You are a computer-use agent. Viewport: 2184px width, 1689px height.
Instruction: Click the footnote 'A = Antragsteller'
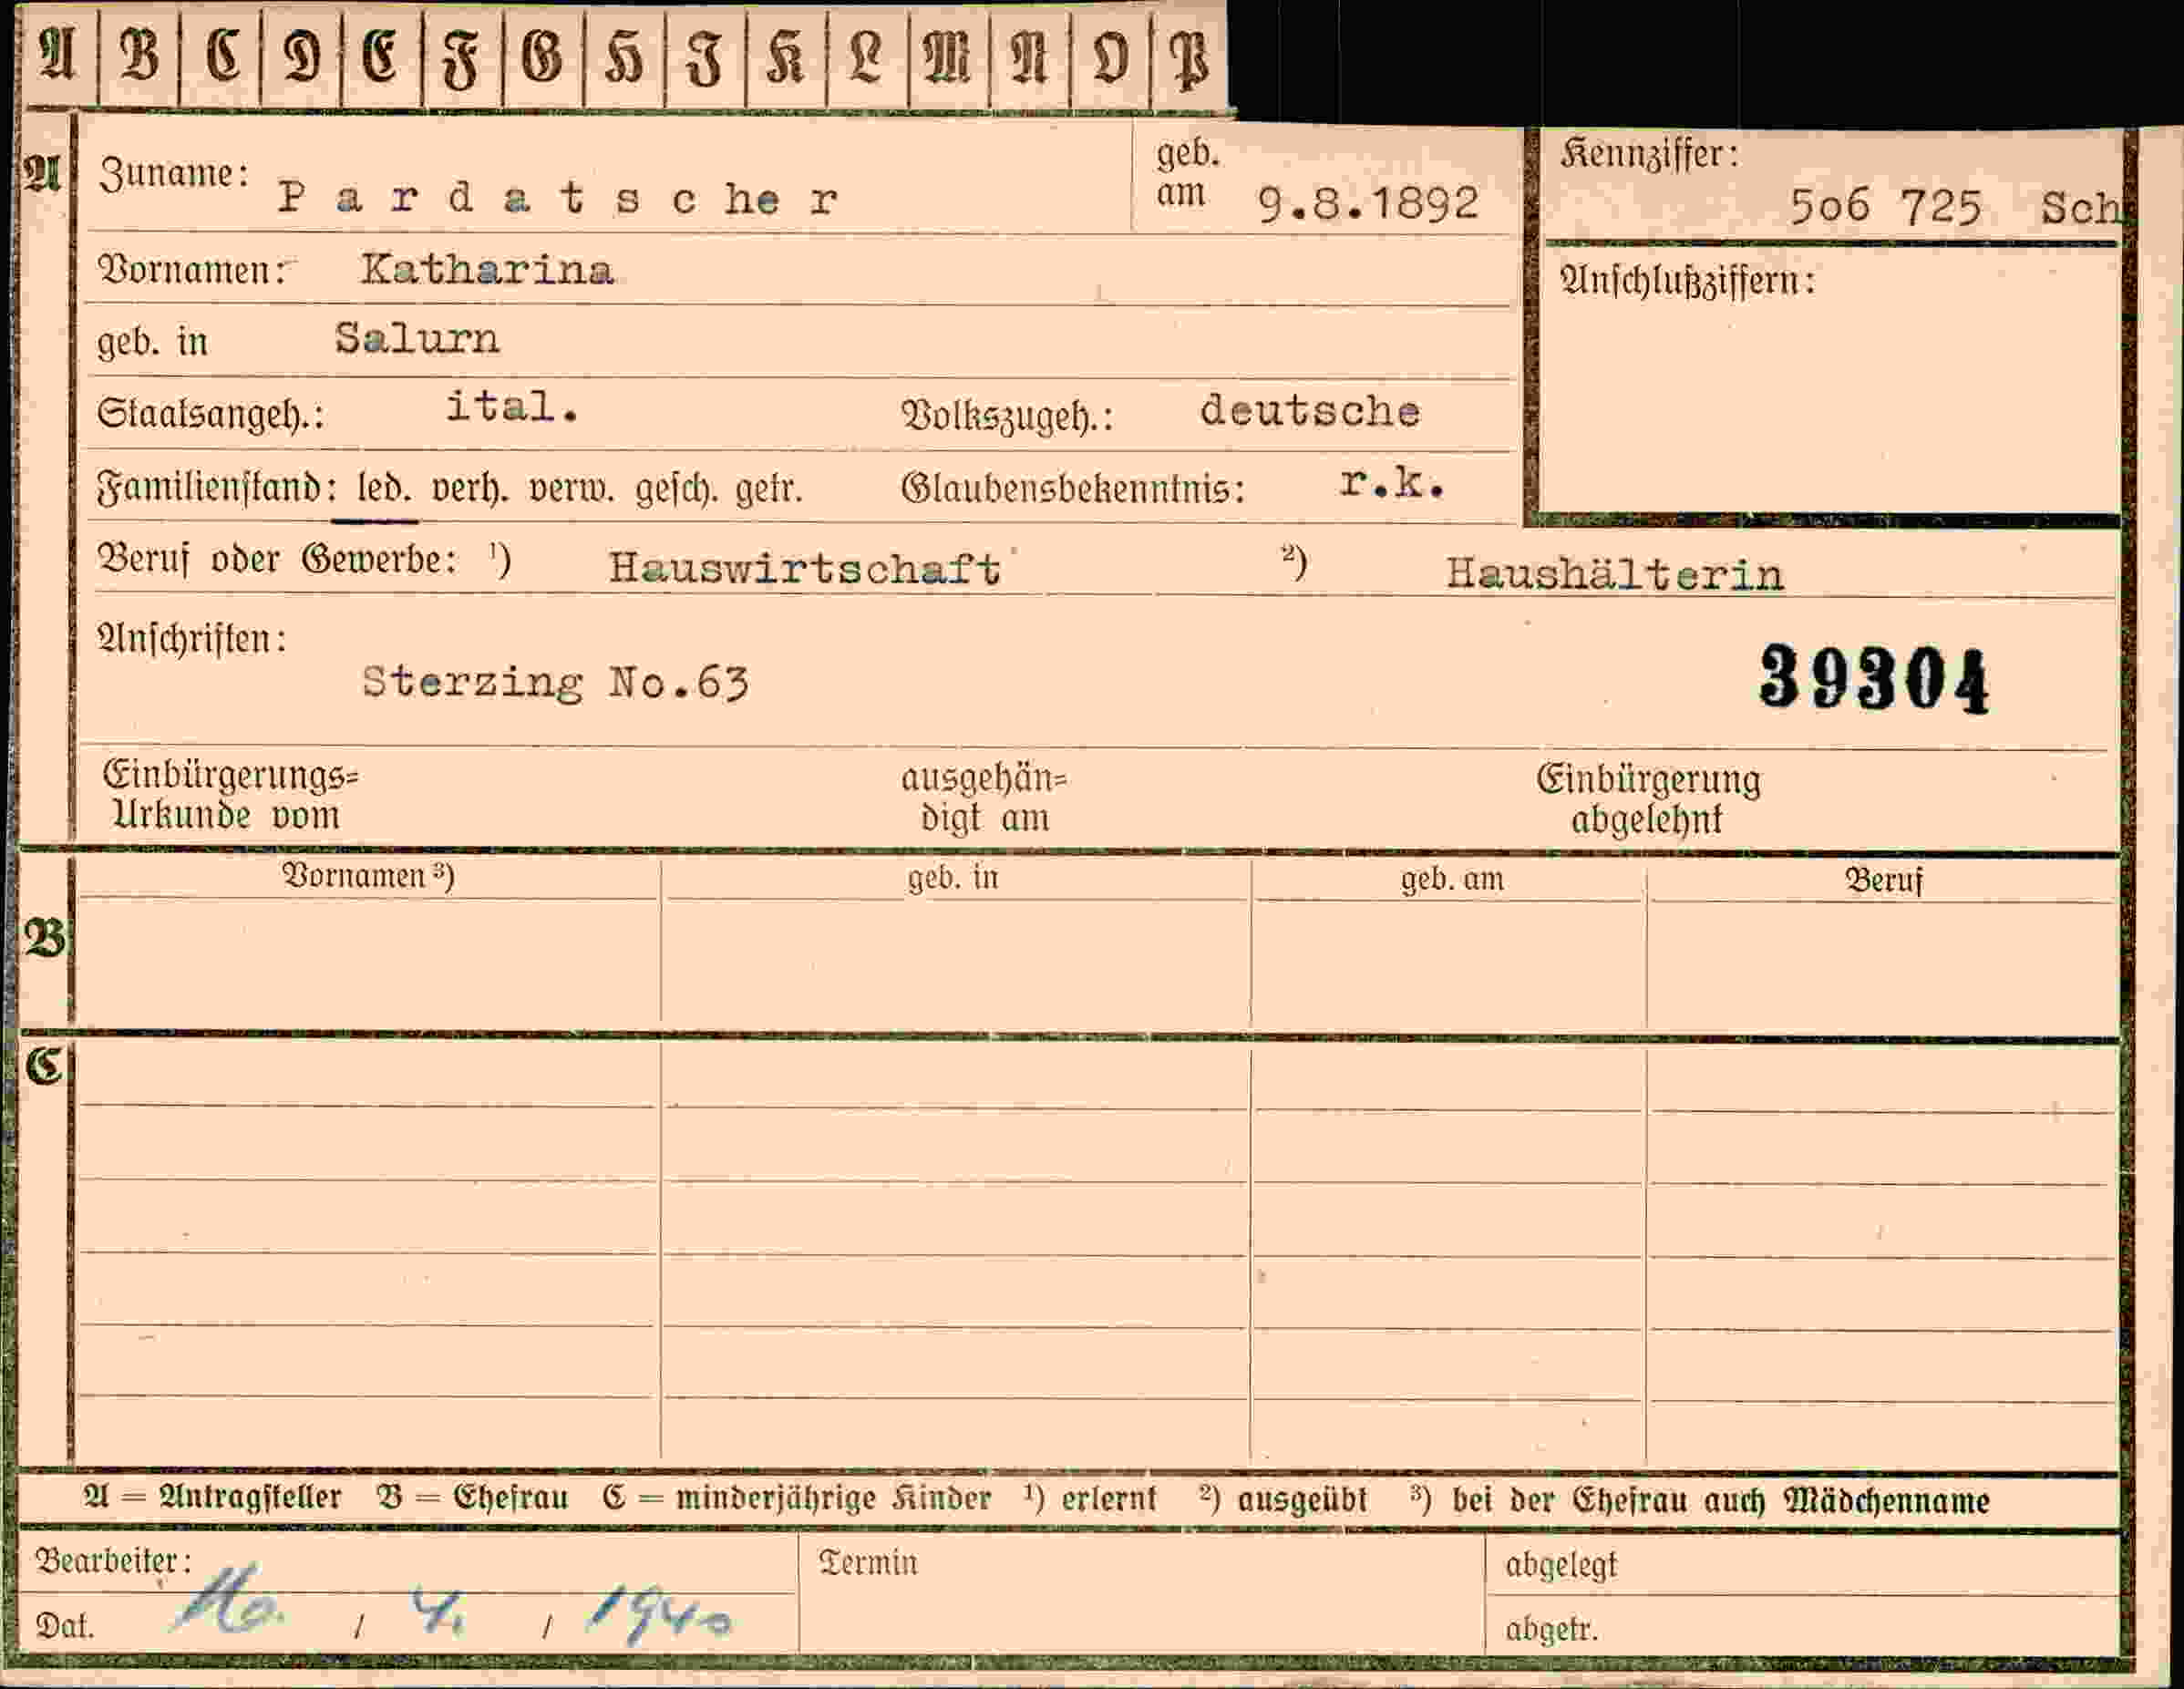(212, 1497)
